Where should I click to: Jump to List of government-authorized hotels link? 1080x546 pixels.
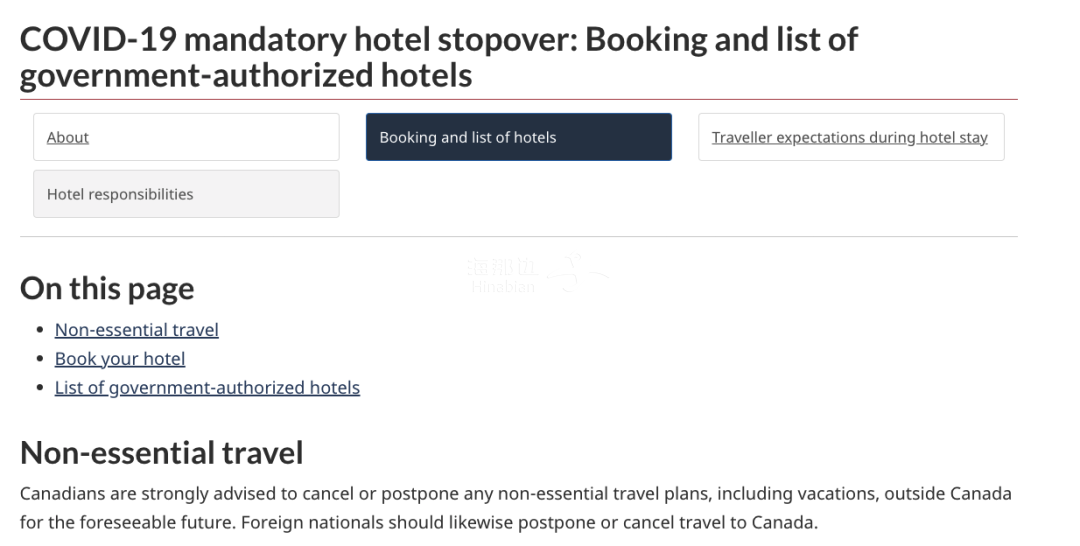[x=207, y=388]
